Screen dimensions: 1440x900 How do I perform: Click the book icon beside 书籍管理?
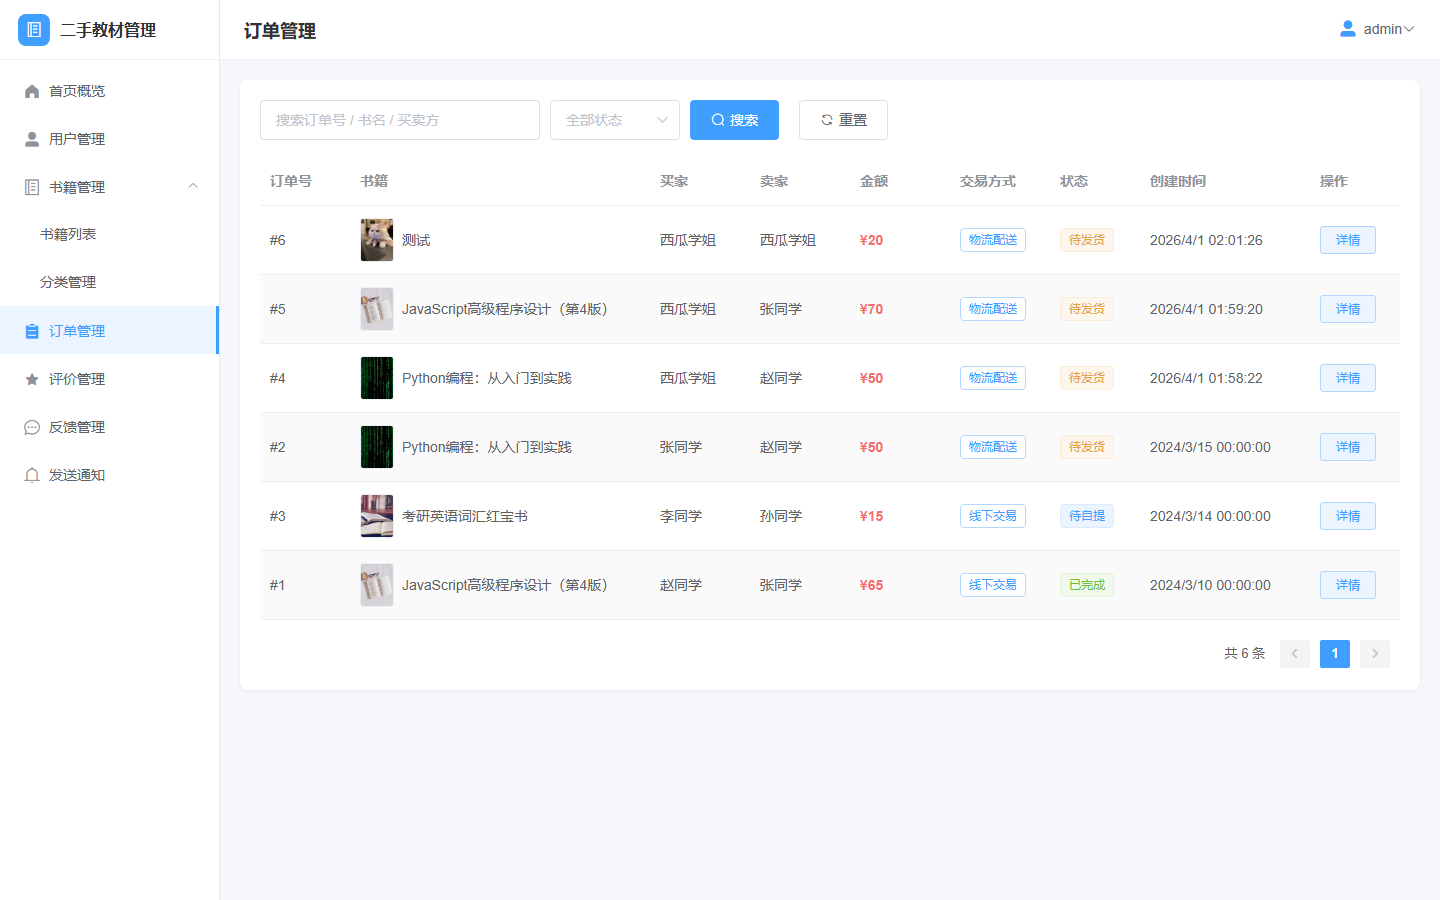(x=32, y=187)
